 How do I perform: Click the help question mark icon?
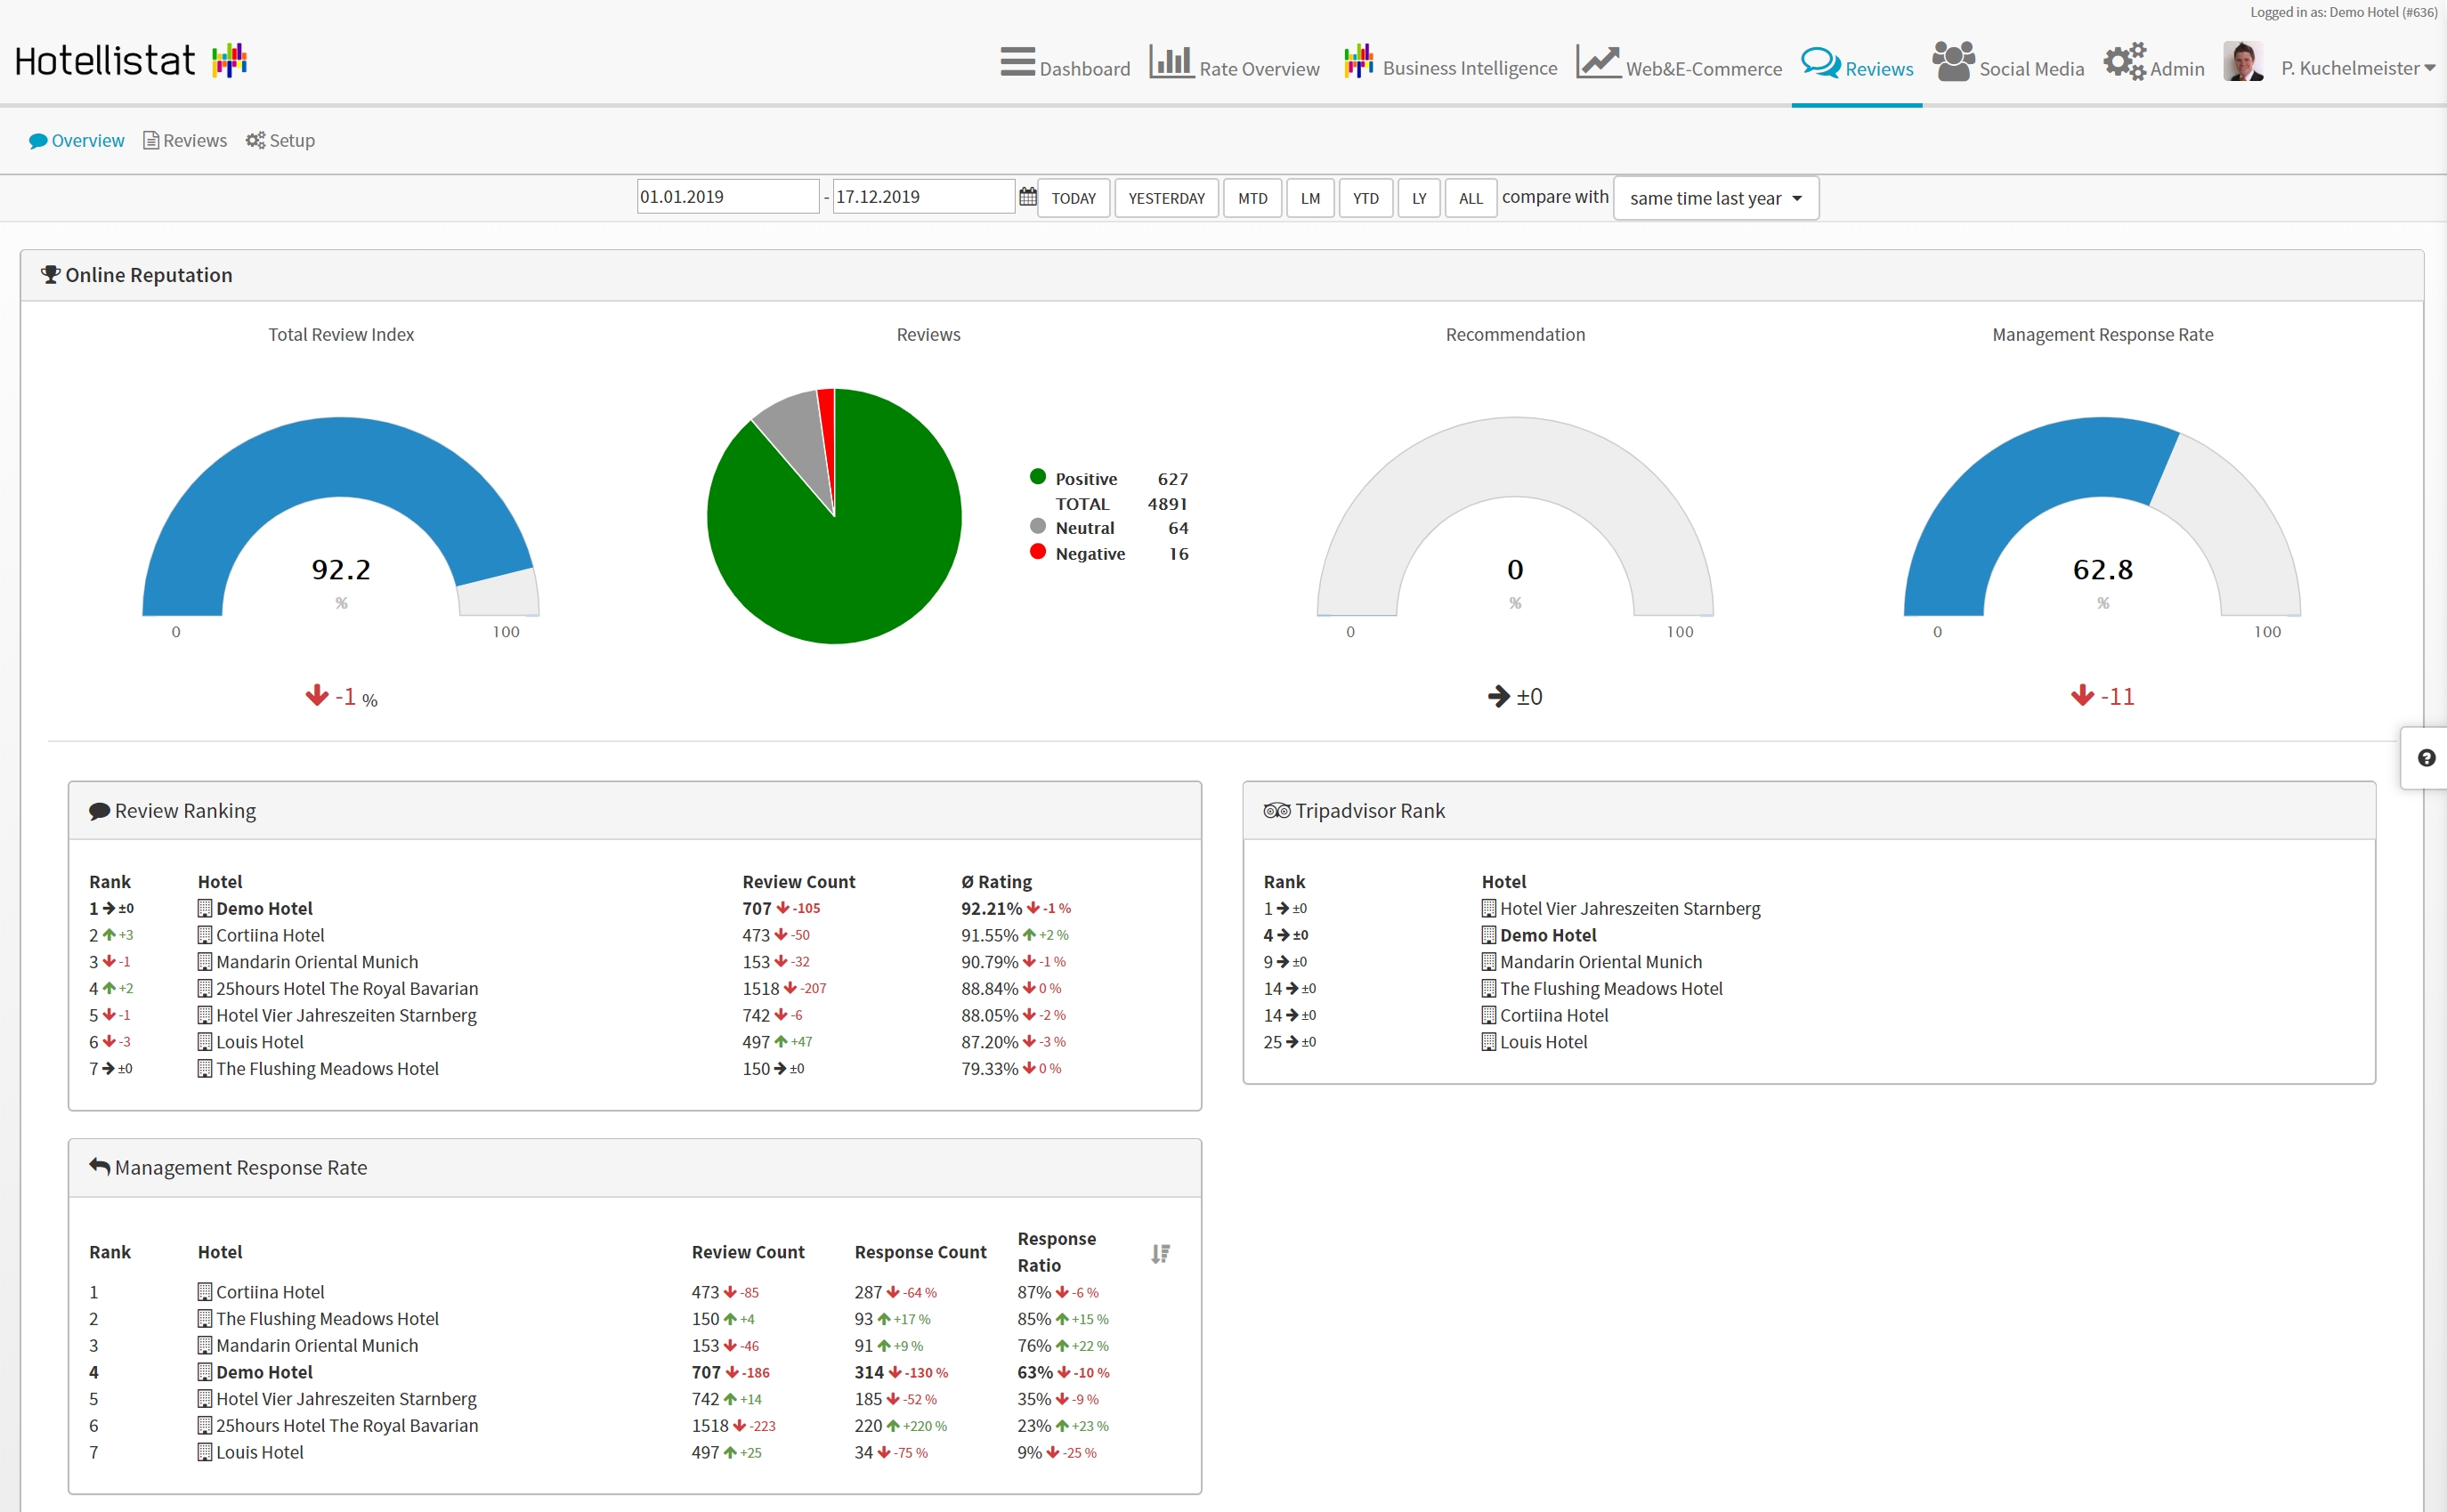(2426, 758)
